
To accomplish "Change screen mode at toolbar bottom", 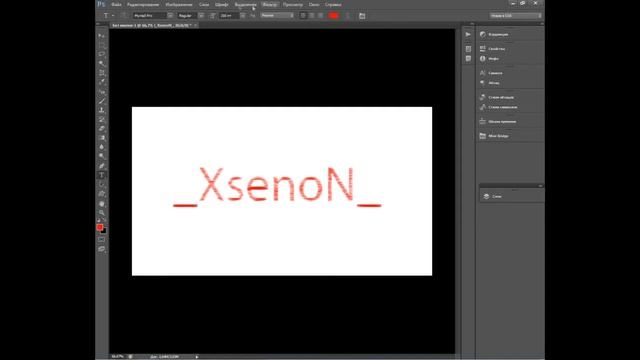I will click(x=101, y=249).
